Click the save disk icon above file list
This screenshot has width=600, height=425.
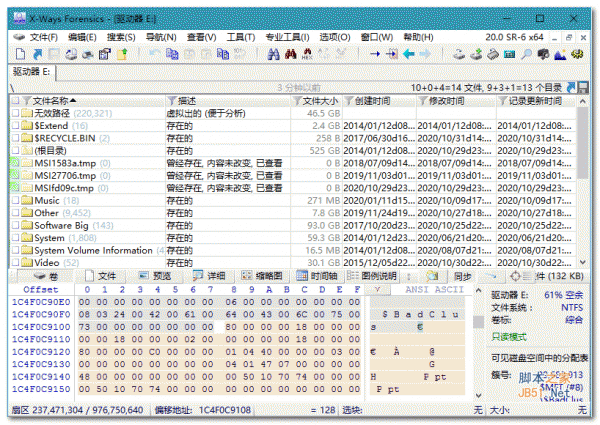[x=583, y=89]
